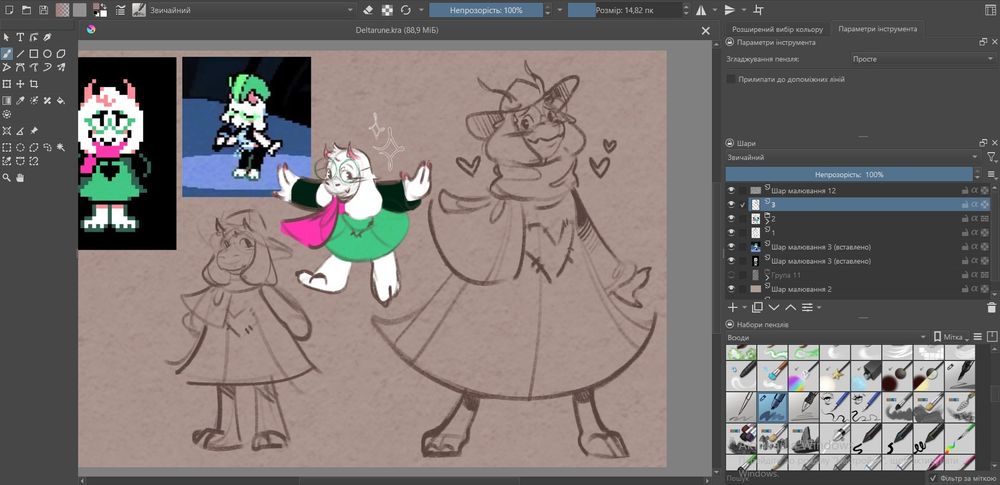Expand the 'Мітка' brush tag dropdown
The height and width of the screenshot is (485, 1000).
pos(953,338)
